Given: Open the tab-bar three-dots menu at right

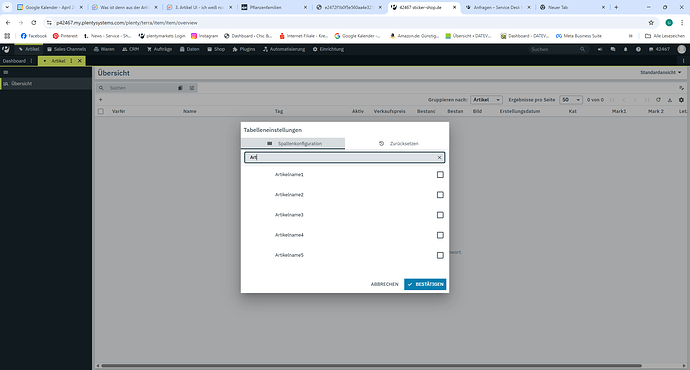Looking at the screenshot, I should [683, 61].
